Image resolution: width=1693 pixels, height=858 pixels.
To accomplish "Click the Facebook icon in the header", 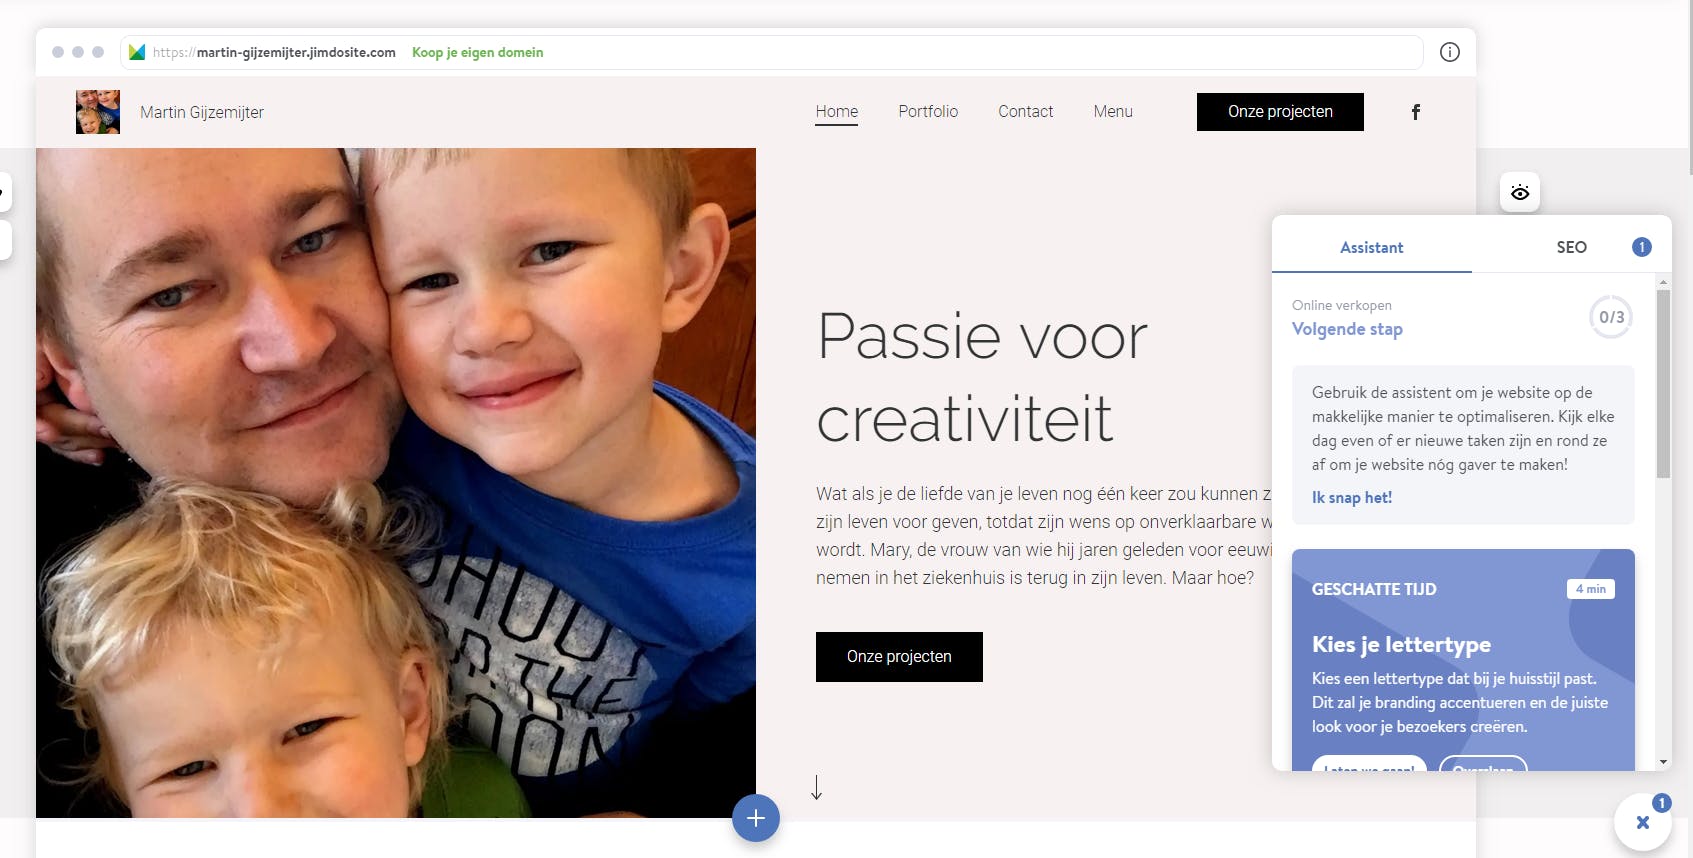I will click(x=1415, y=112).
